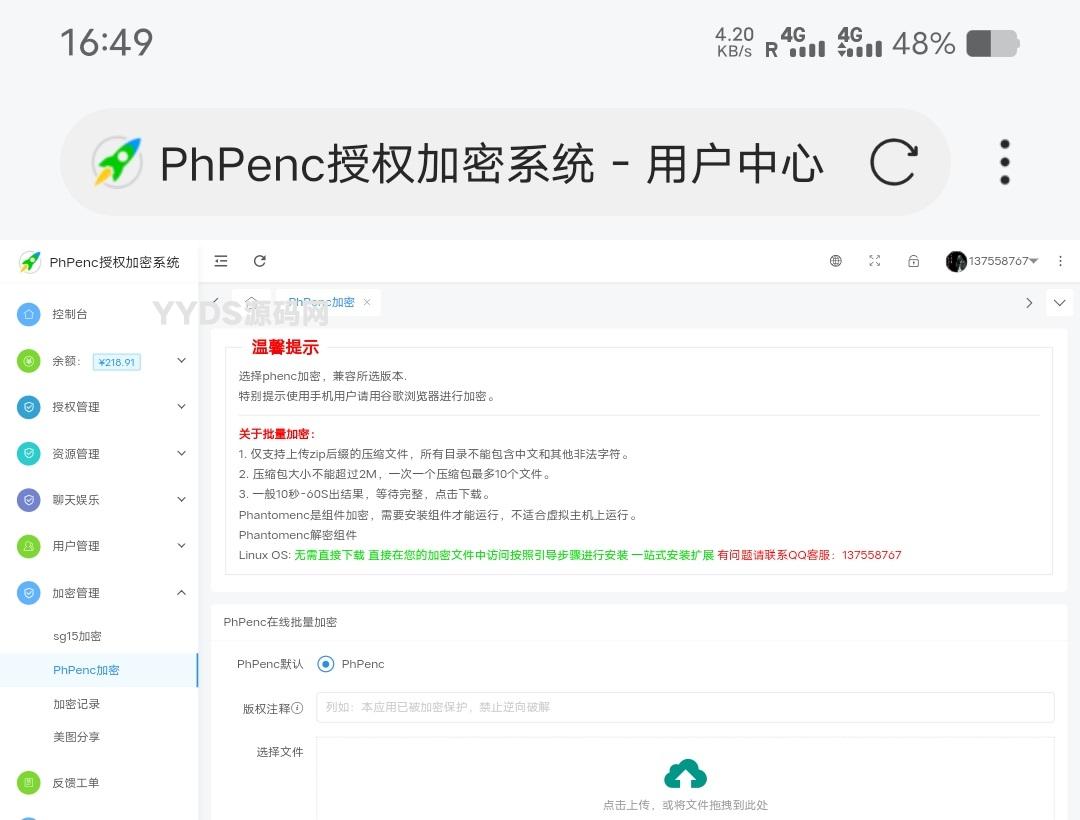Open the header's vertical dots menu
The height and width of the screenshot is (820, 1080).
1060,261
